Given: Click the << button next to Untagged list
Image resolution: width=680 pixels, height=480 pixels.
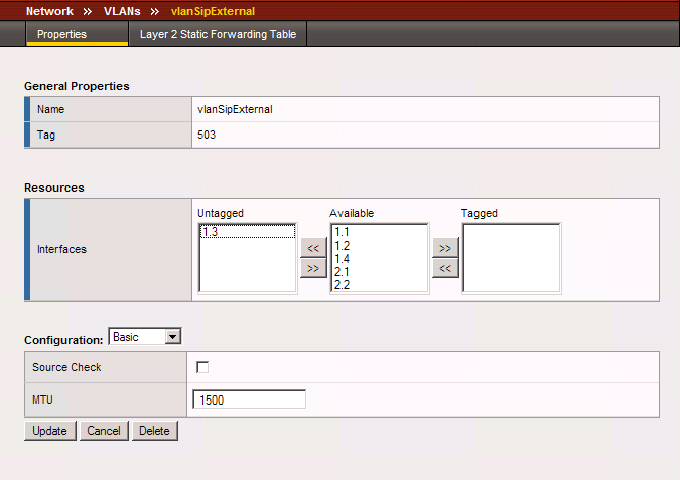Looking at the screenshot, I should click(x=313, y=248).
